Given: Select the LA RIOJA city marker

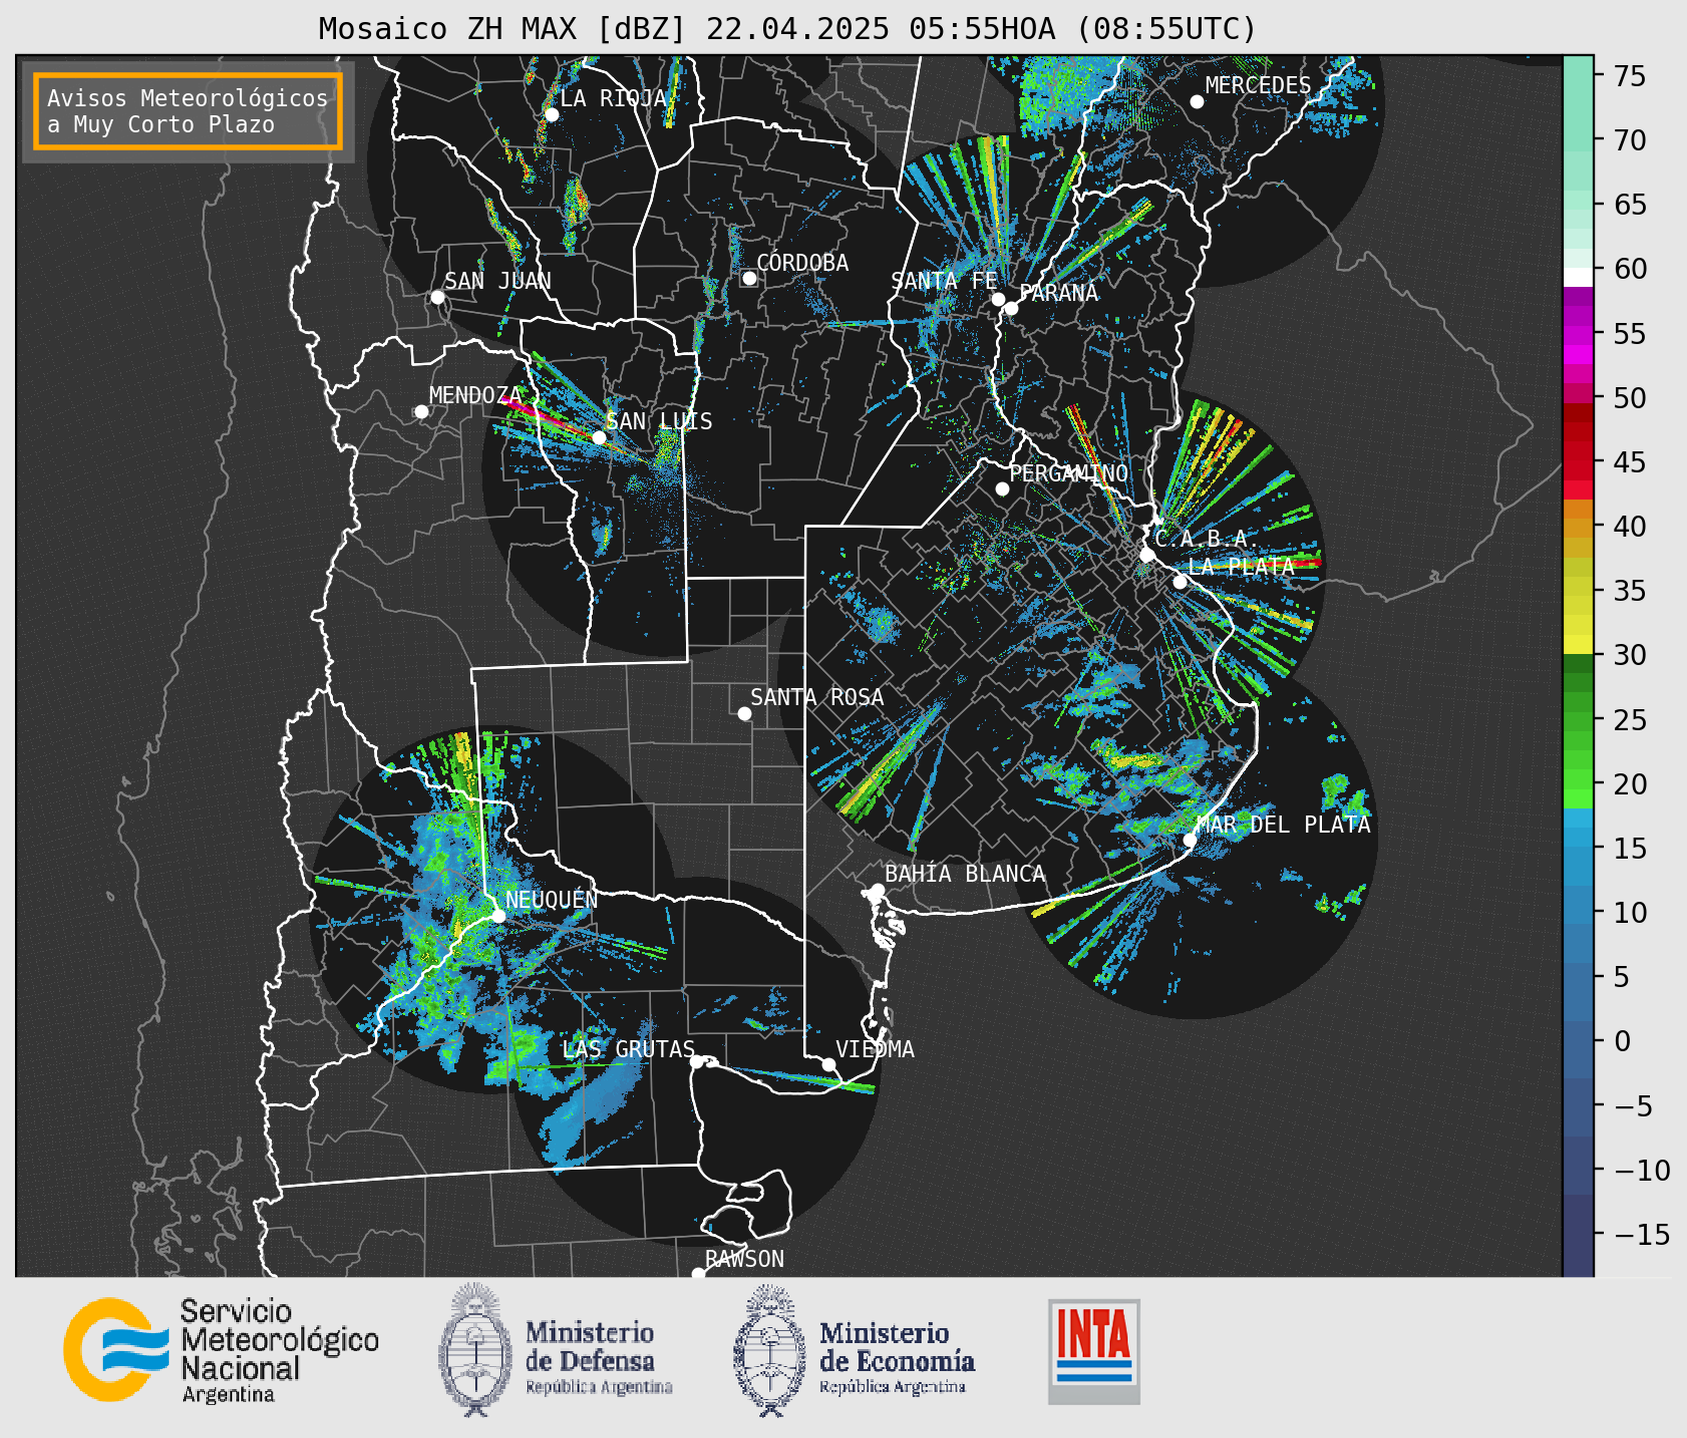Looking at the screenshot, I should click(x=551, y=115).
